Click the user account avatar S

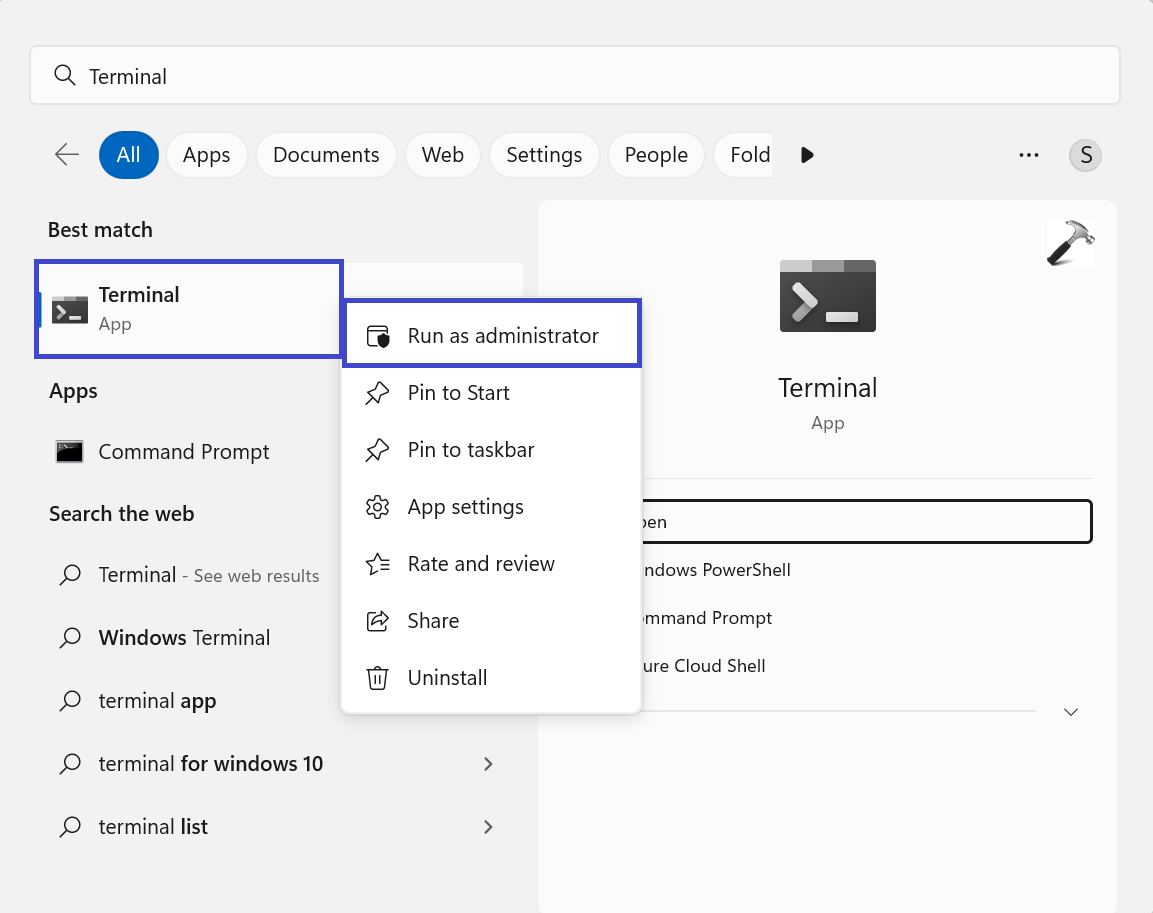click(1085, 155)
